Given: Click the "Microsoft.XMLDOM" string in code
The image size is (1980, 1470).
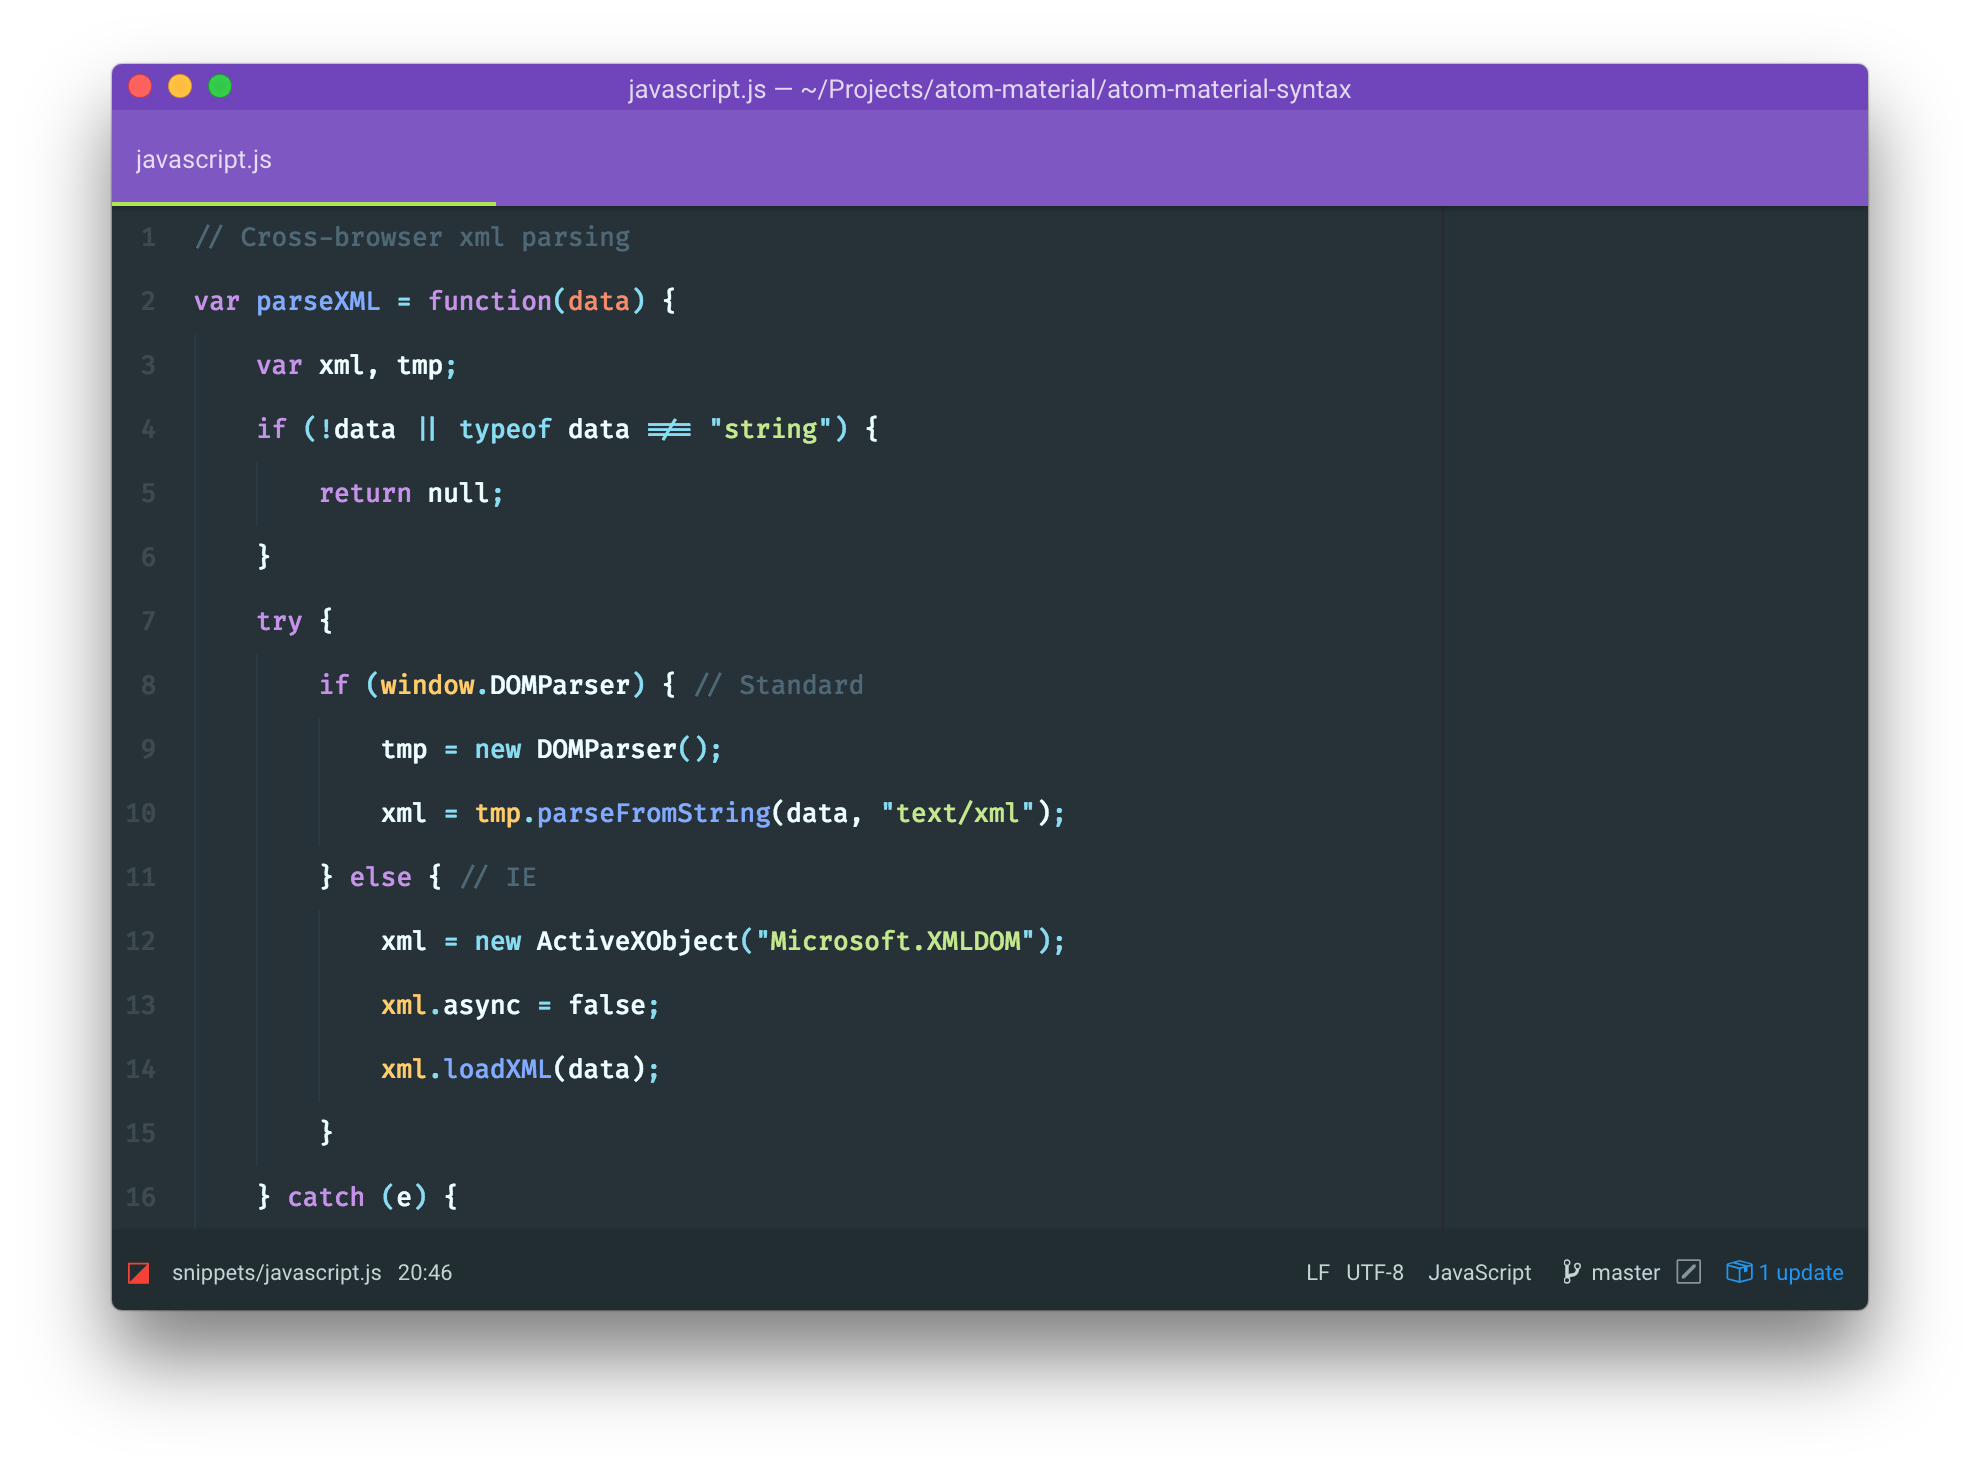Looking at the screenshot, I should point(895,941).
